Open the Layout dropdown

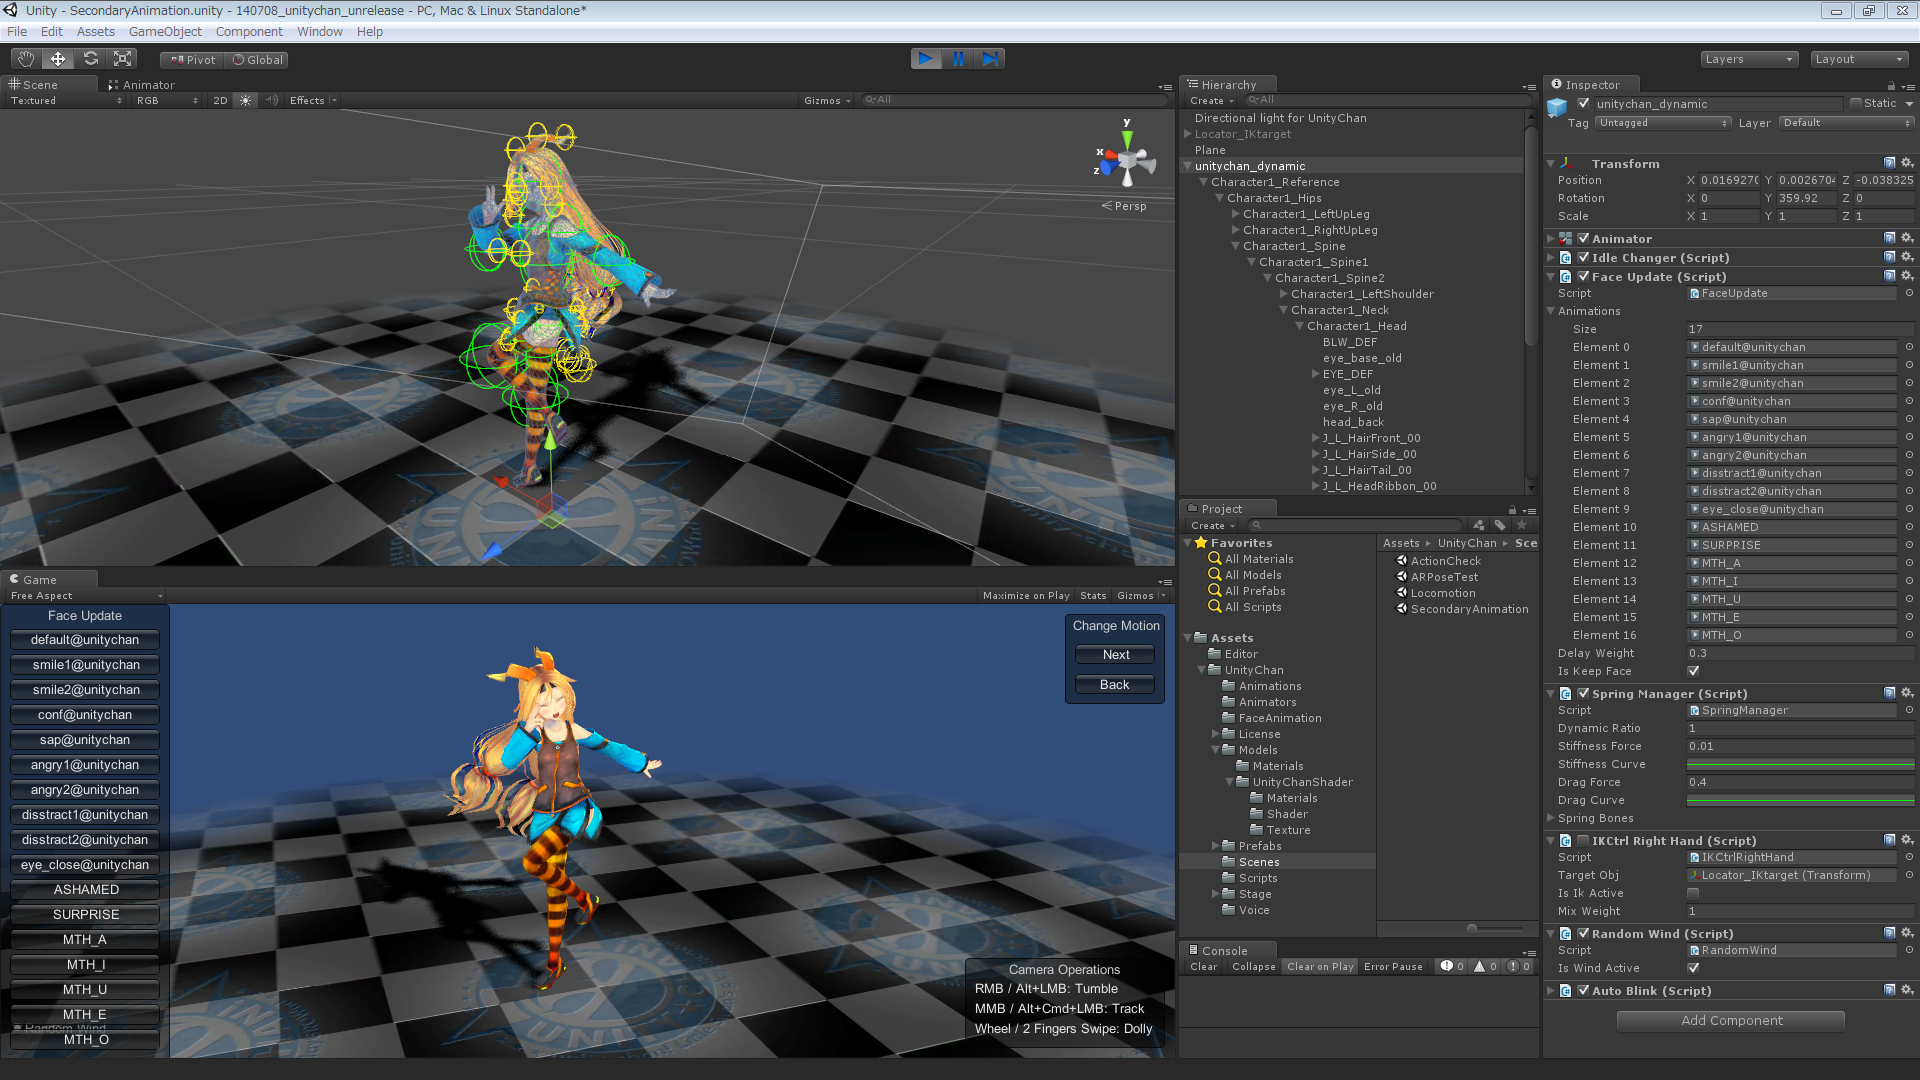1860,59
